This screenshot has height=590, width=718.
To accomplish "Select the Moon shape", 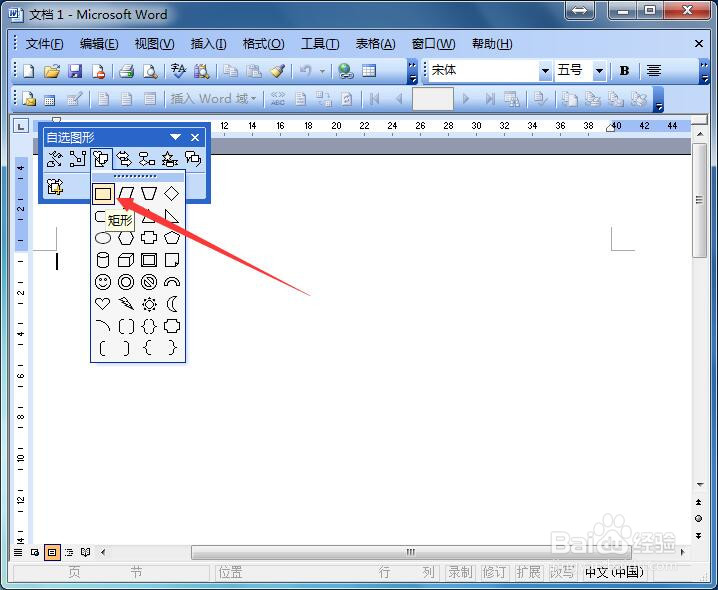I will 172,304.
